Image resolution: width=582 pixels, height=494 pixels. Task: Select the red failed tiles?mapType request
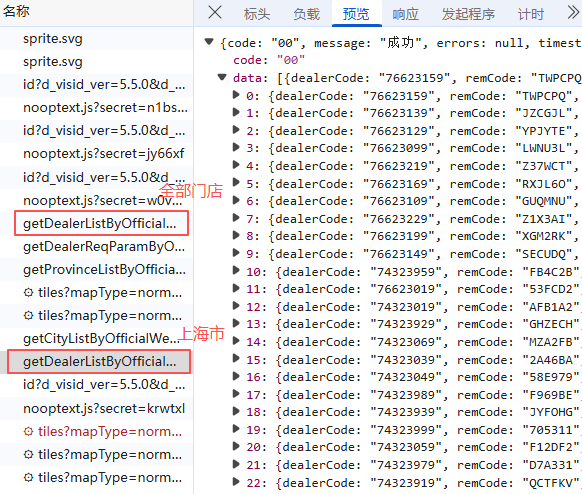96,431
